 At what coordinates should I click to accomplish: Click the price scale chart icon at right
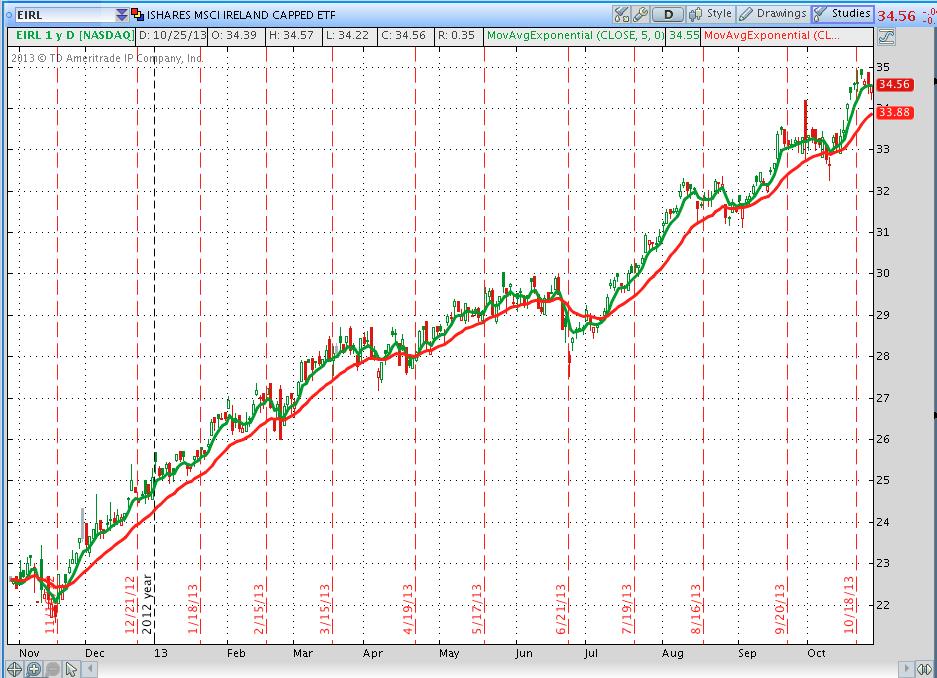point(886,37)
